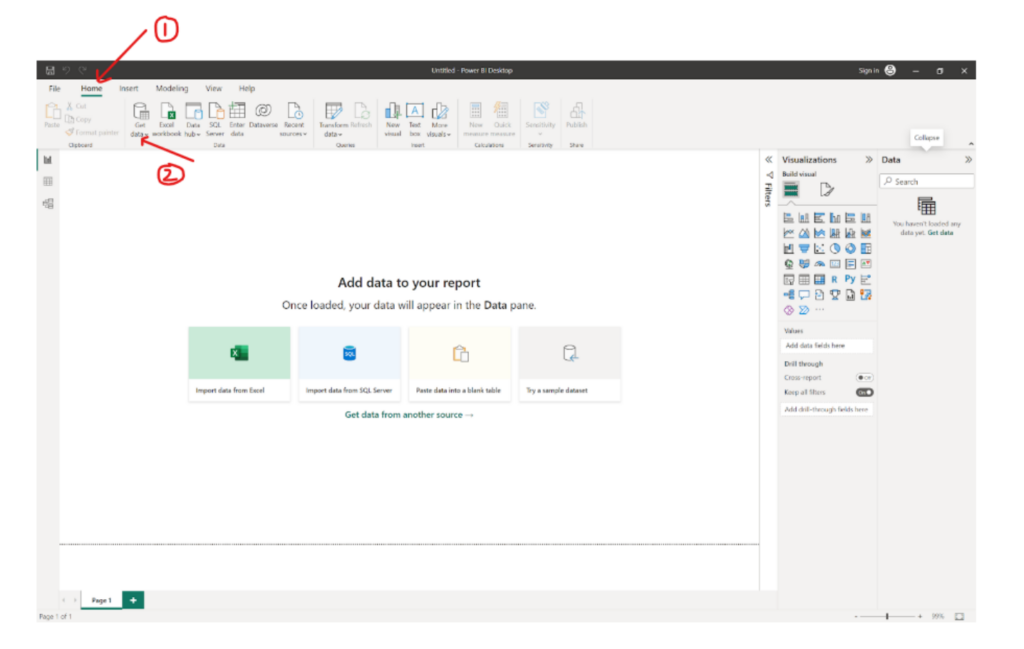Select the R script visual icon
This screenshot has width=1024, height=649.
pyautogui.click(x=833, y=279)
